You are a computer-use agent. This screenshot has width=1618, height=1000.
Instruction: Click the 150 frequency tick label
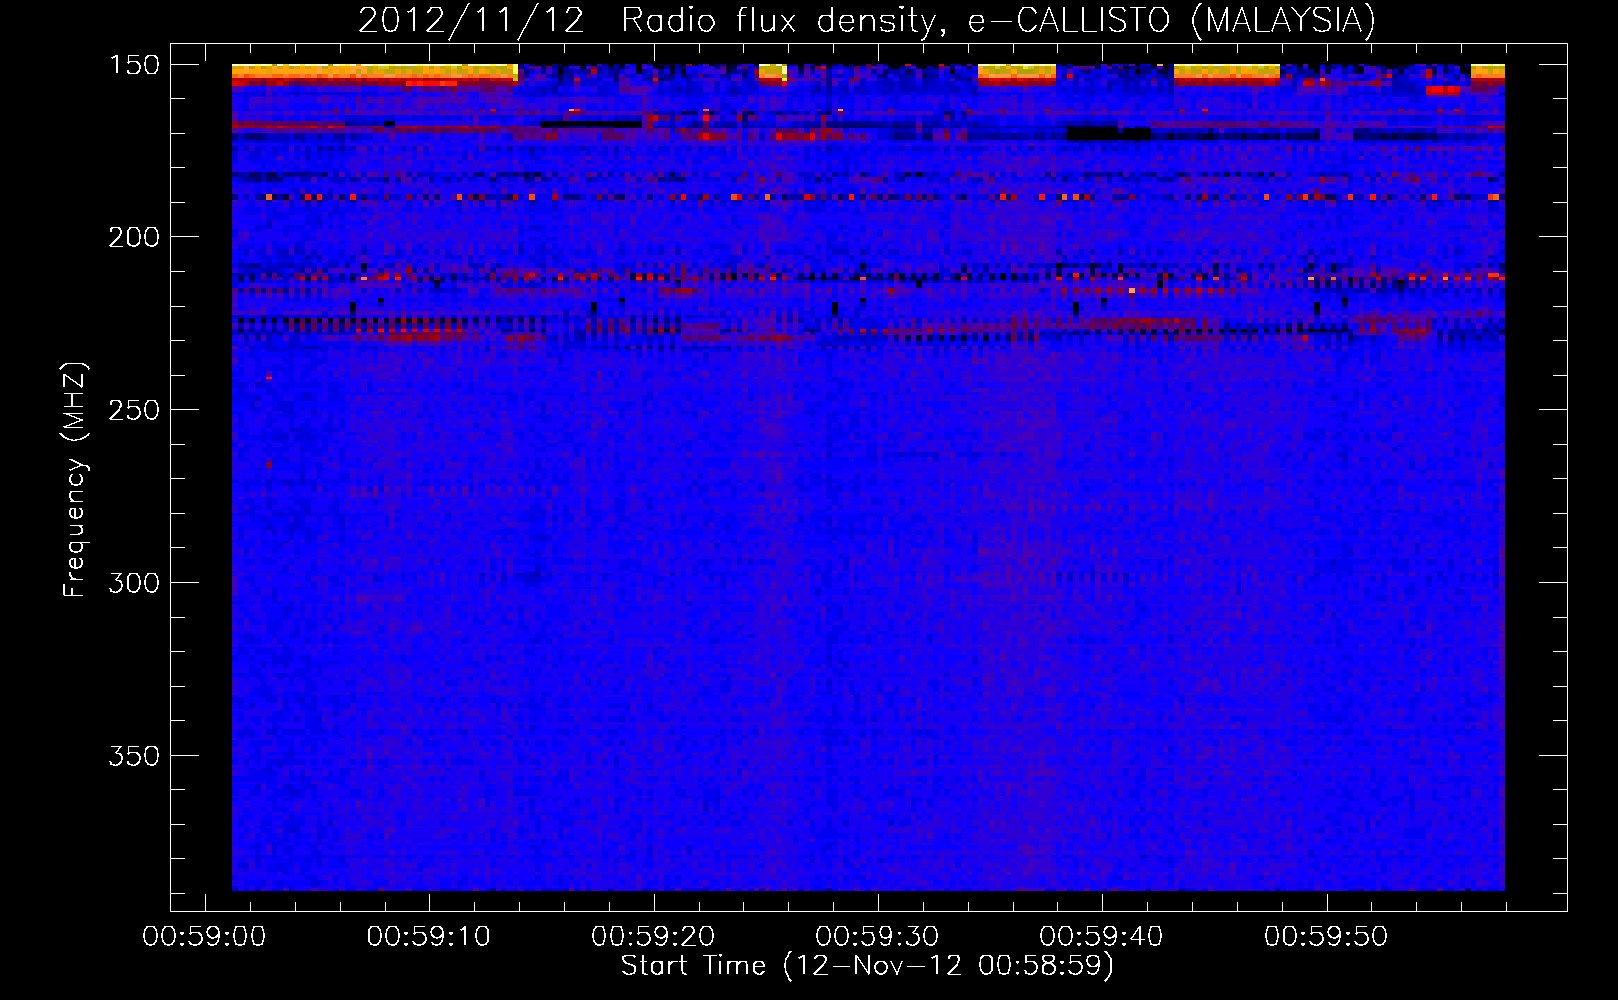pyautogui.click(x=134, y=65)
